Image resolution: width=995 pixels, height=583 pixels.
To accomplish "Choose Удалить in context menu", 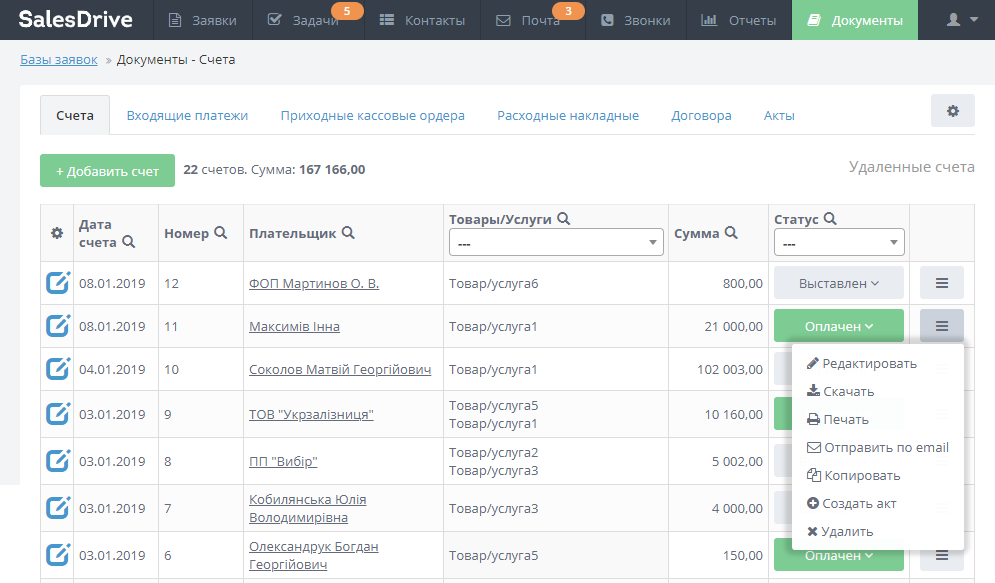I will [840, 531].
